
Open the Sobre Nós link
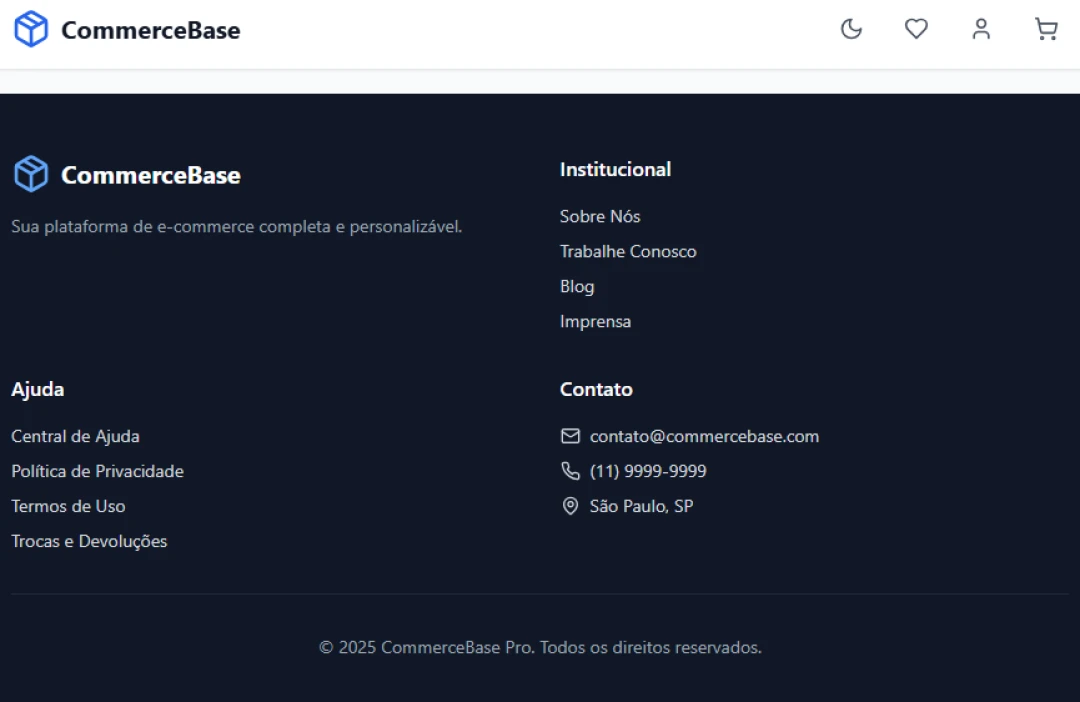pos(600,216)
